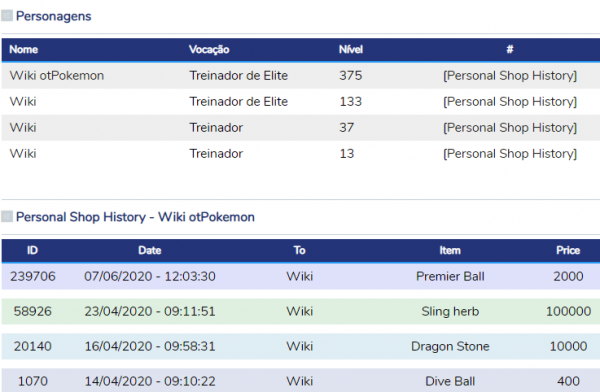Image resolution: width=600 pixels, height=392 pixels.
Task: Click the Wiki otPokemon character name
Action: (57, 76)
